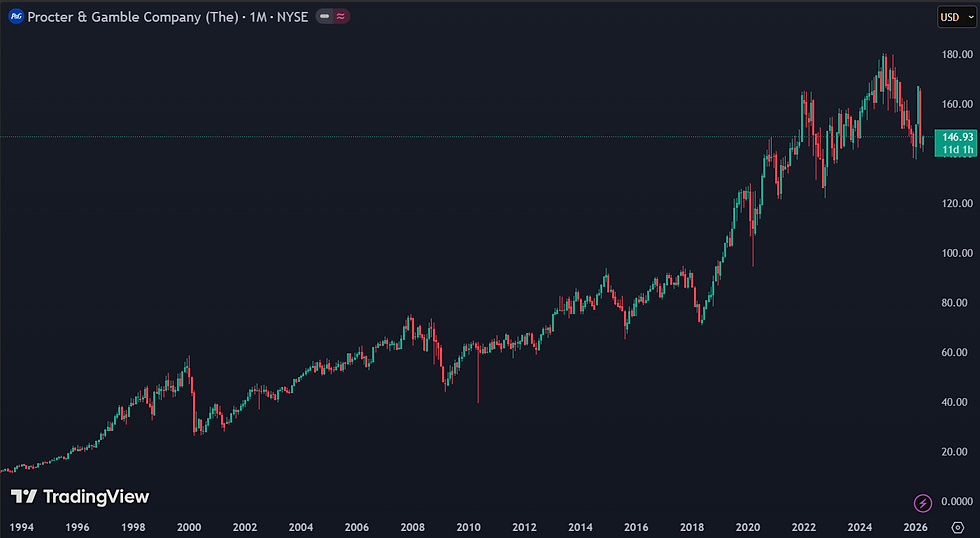Image resolution: width=980 pixels, height=538 pixels.
Task: Click the 1996 year label on time axis
Action: 77,527
